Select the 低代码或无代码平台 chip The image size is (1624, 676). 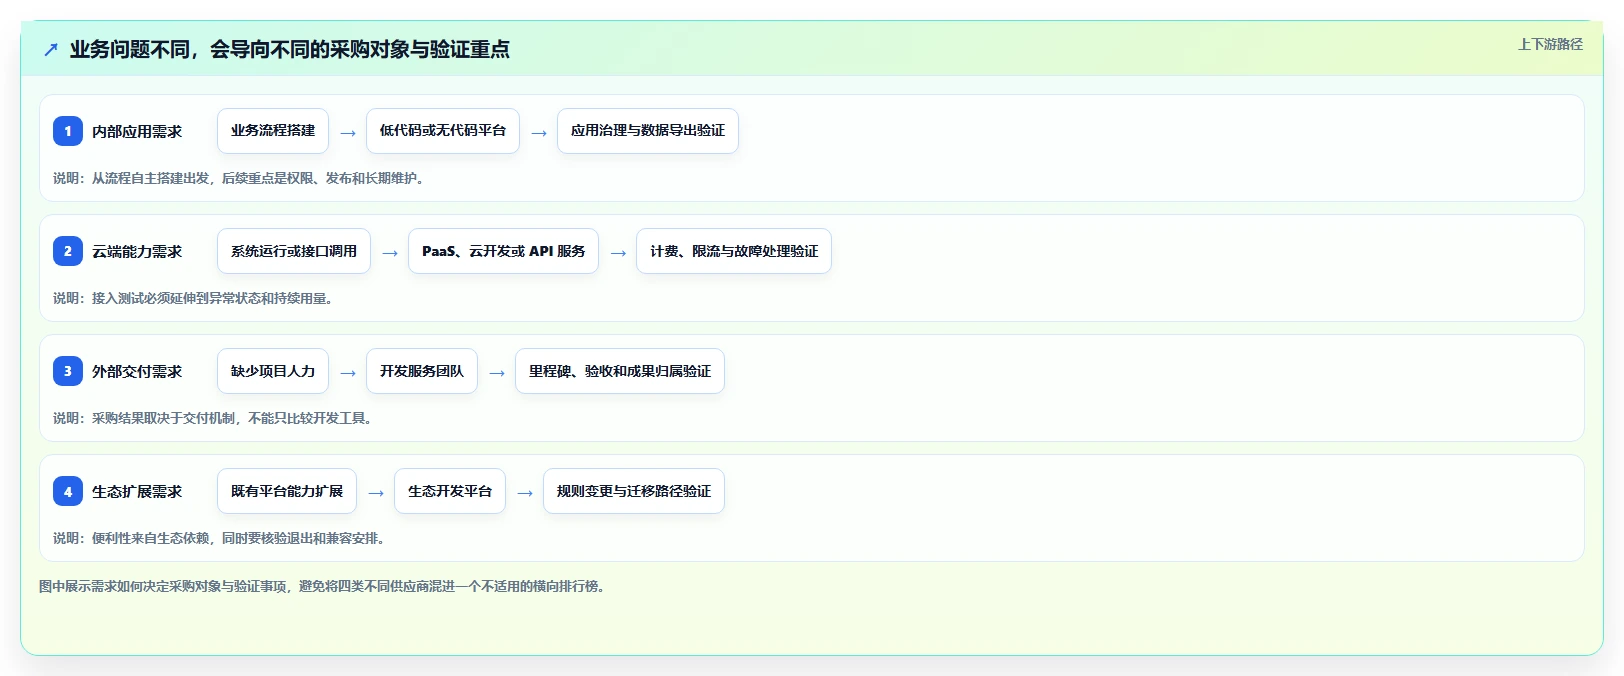[x=443, y=131]
